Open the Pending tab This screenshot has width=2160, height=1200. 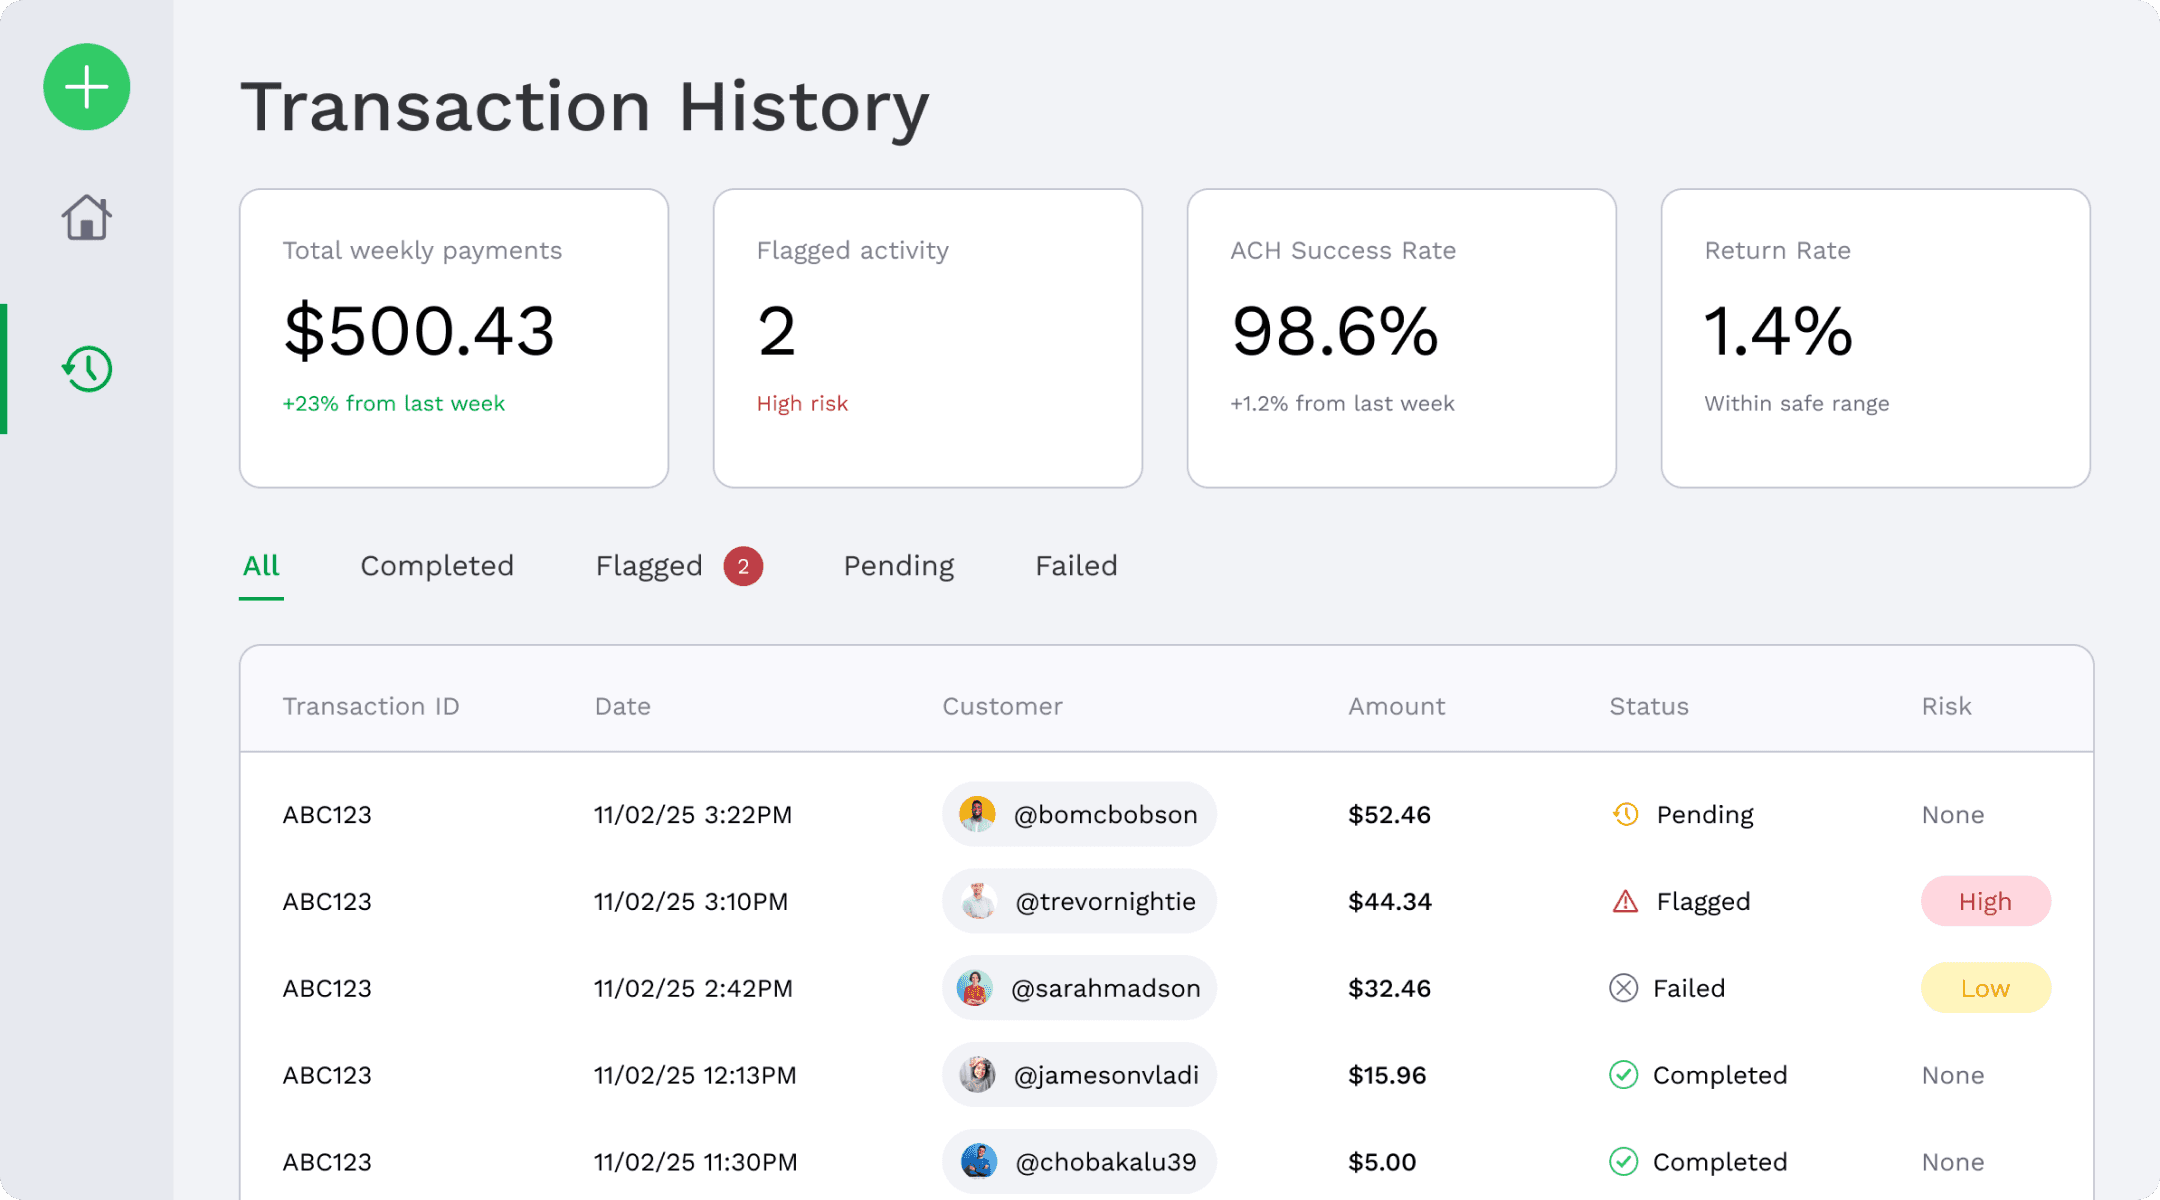coord(898,566)
